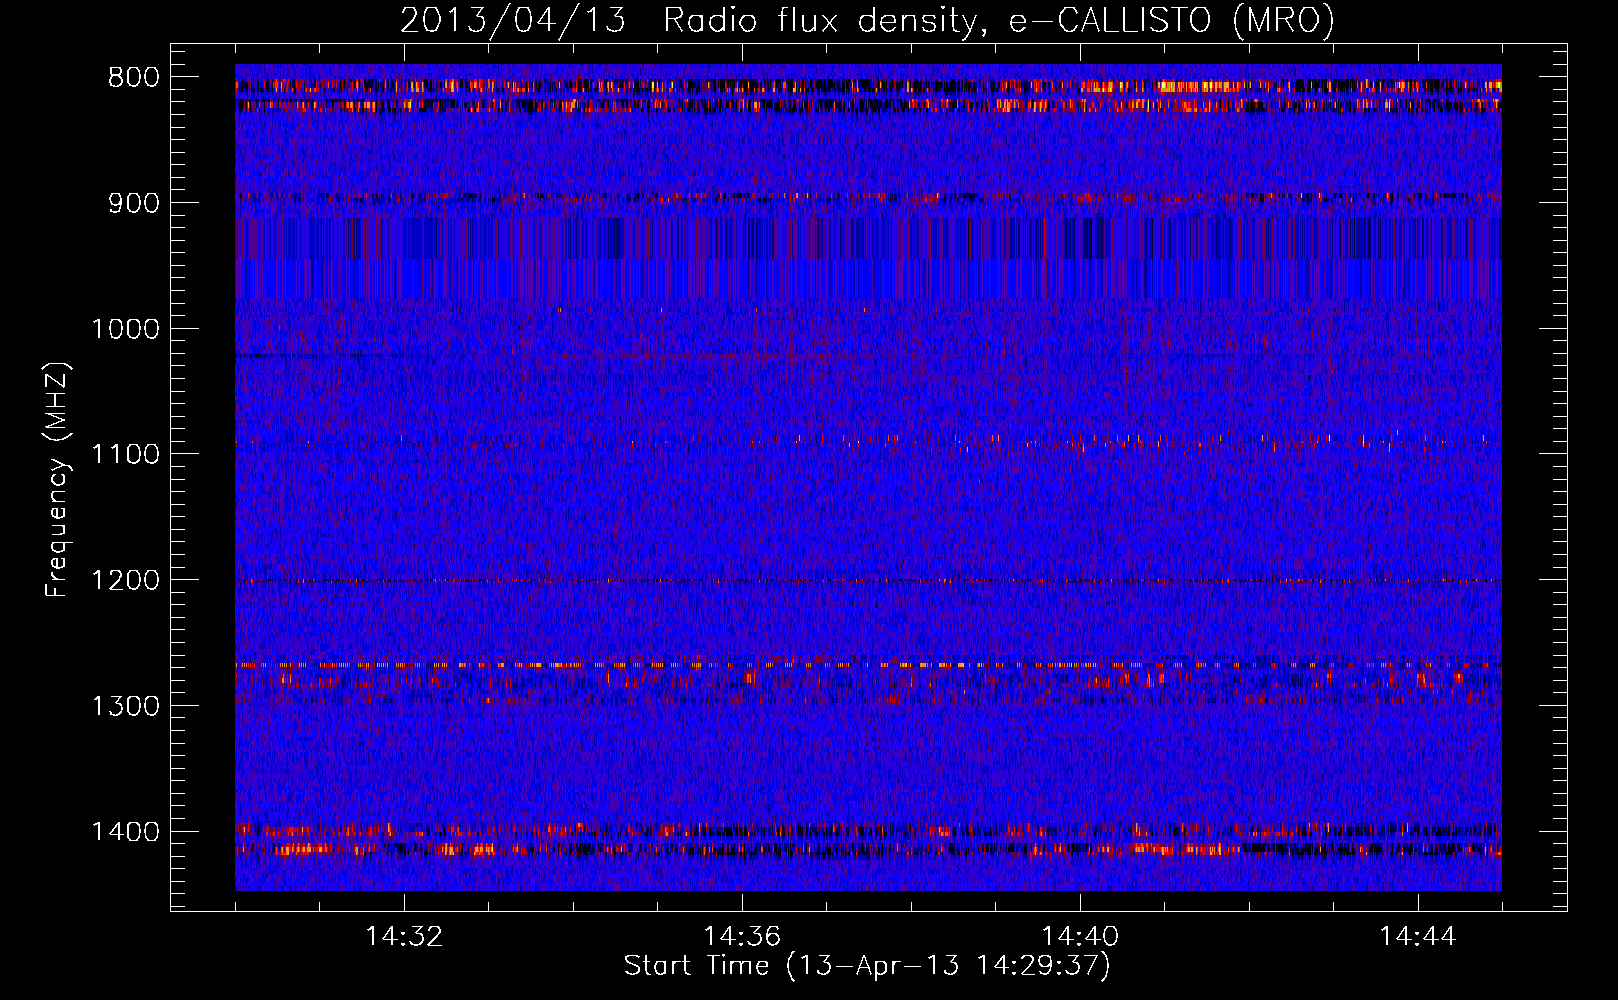Click the '1400' frequency tick label
The height and width of the screenshot is (1000, 1618).
[x=125, y=832]
